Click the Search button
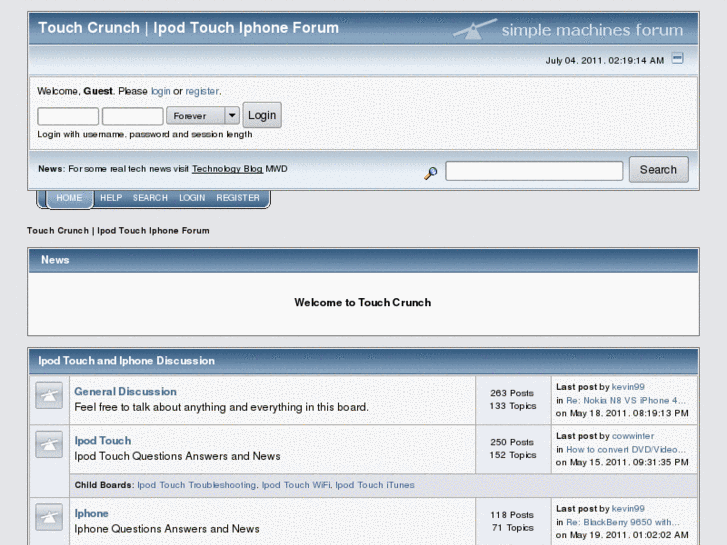Image resolution: width=727 pixels, height=545 pixels. 658,170
